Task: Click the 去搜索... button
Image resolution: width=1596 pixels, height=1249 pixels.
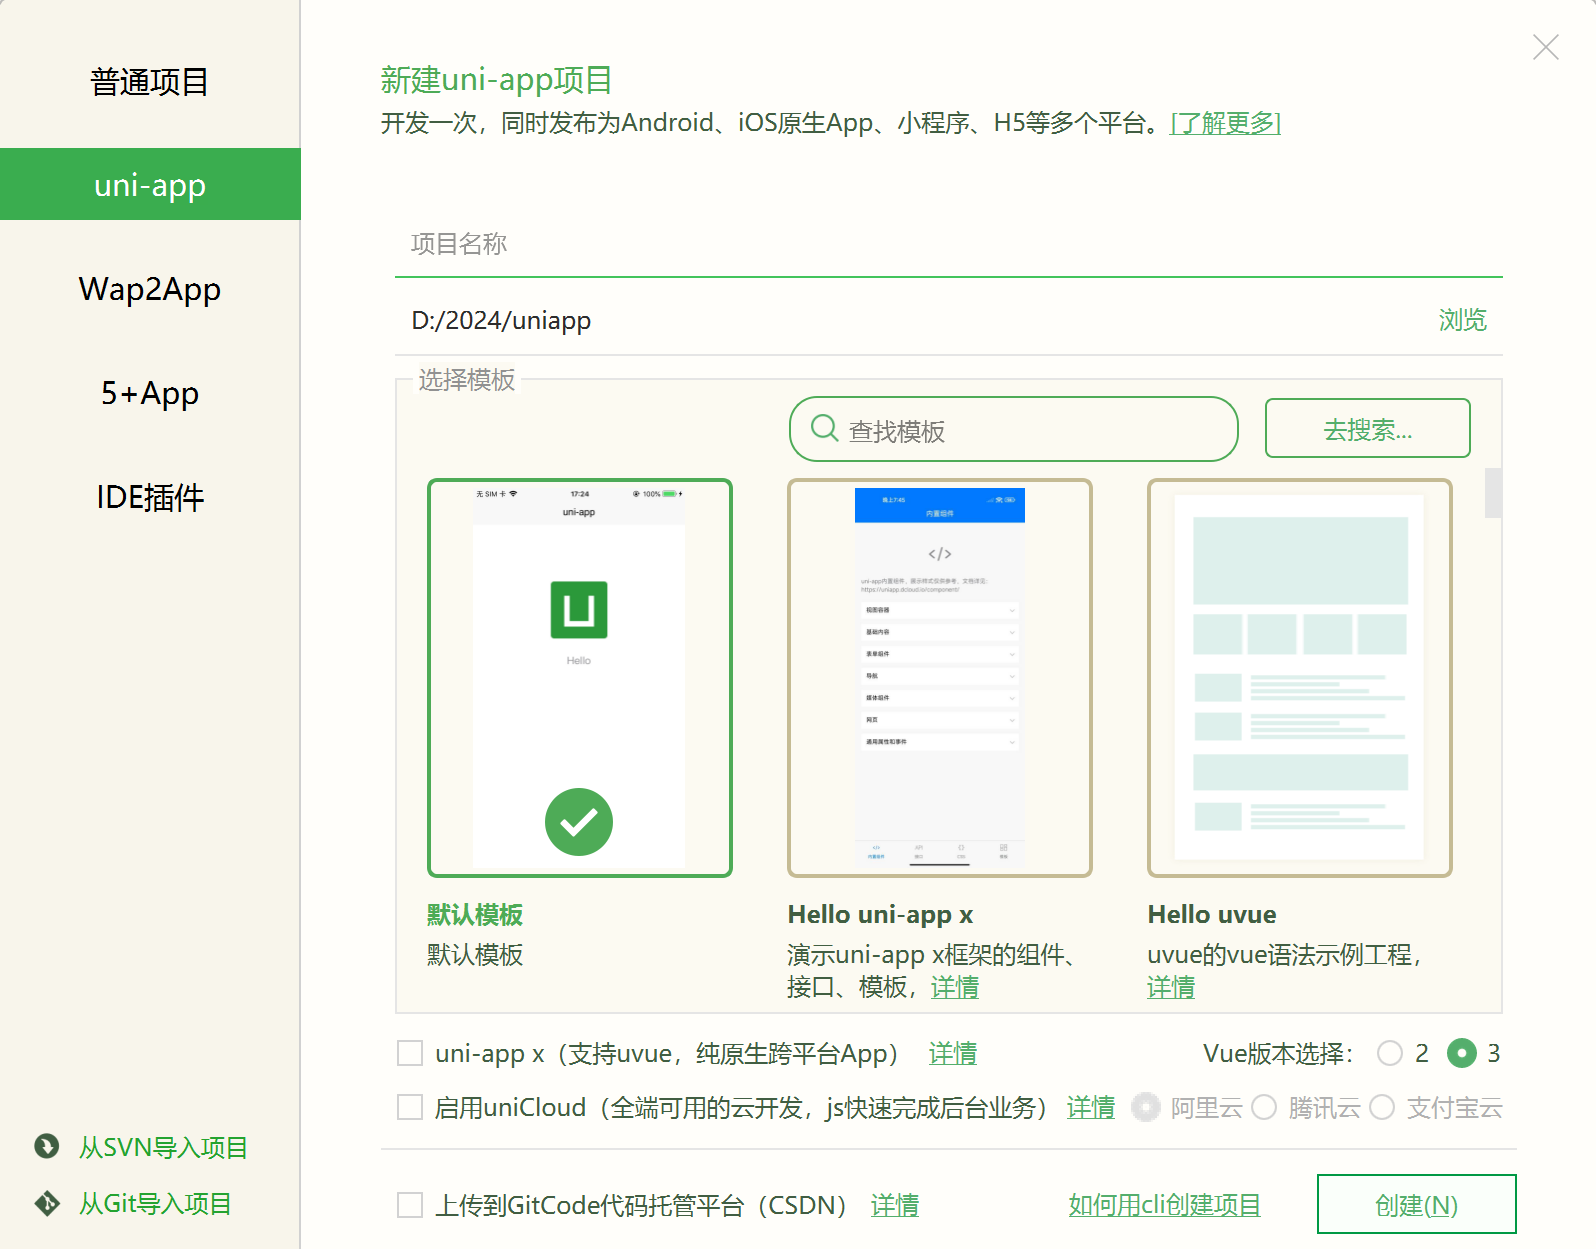Action: point(1367,428)
